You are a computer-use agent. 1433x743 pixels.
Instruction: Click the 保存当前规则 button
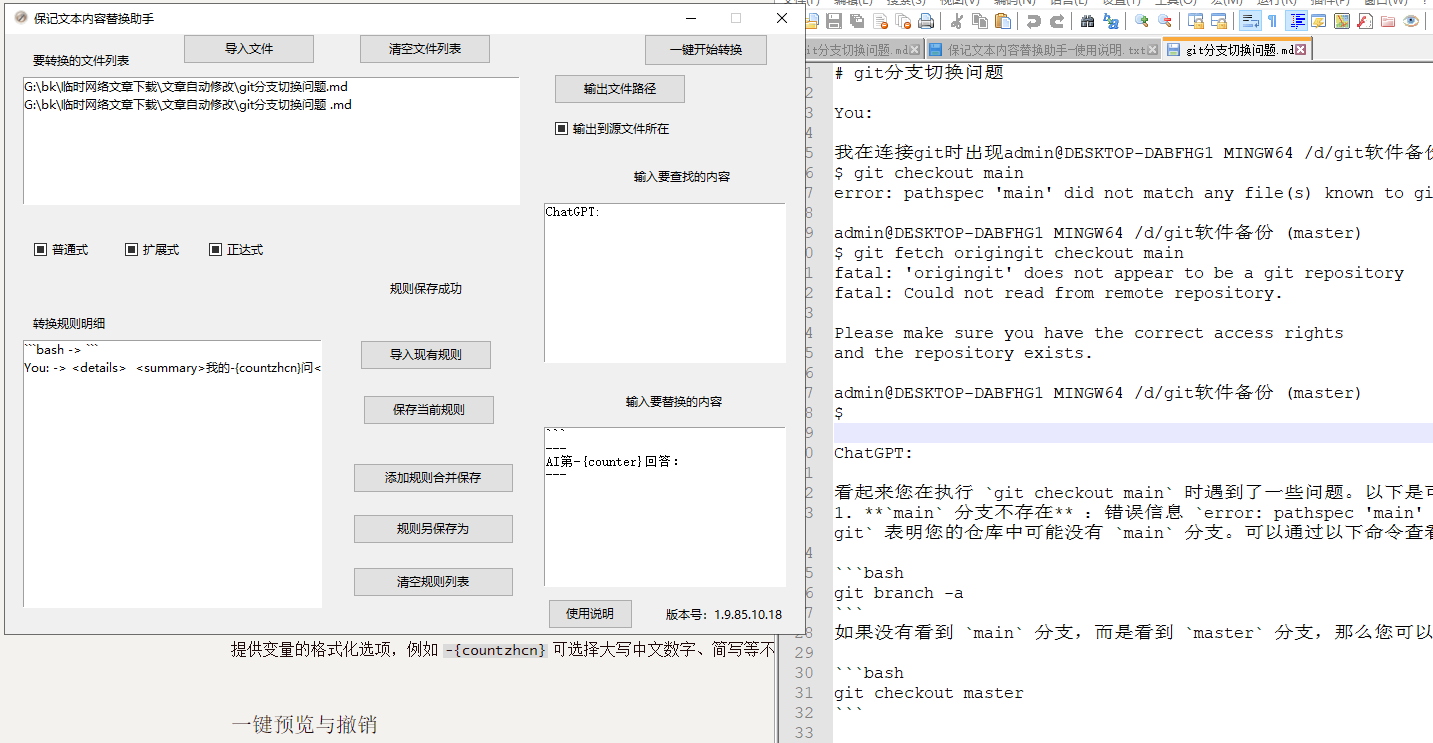click(429, 410)
